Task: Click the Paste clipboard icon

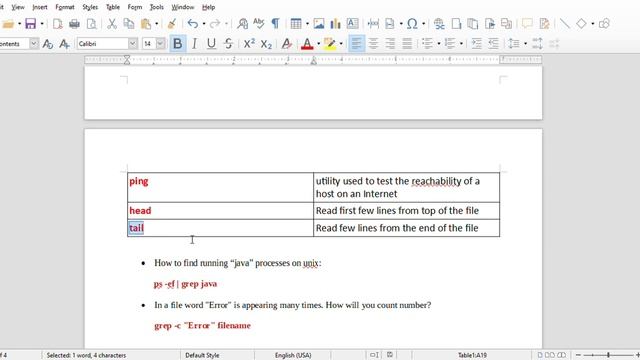Action: coord(146,24)
